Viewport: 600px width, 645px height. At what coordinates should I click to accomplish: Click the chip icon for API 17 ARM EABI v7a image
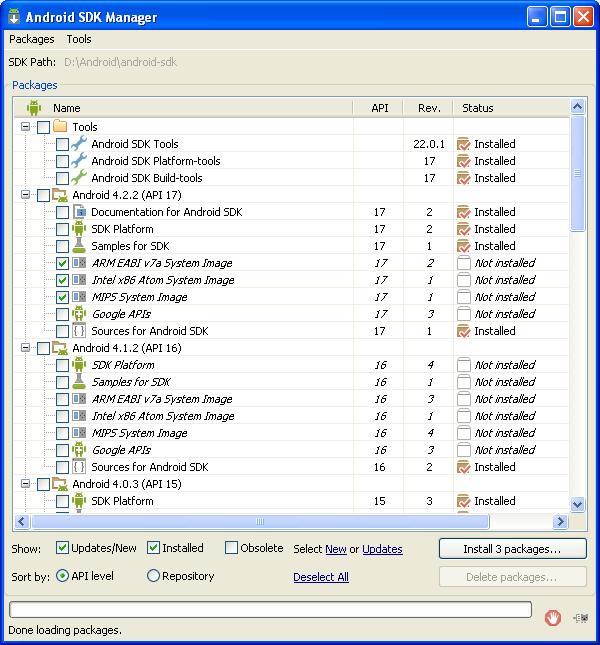79,262
